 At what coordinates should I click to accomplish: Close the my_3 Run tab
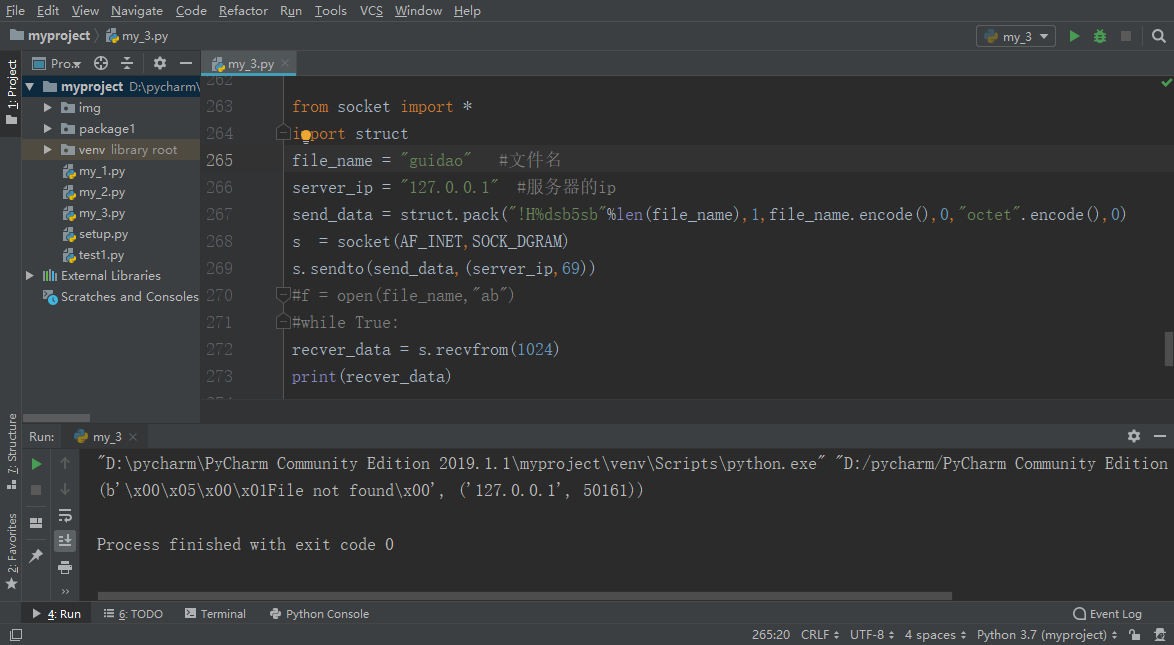[x=133, y=437]
